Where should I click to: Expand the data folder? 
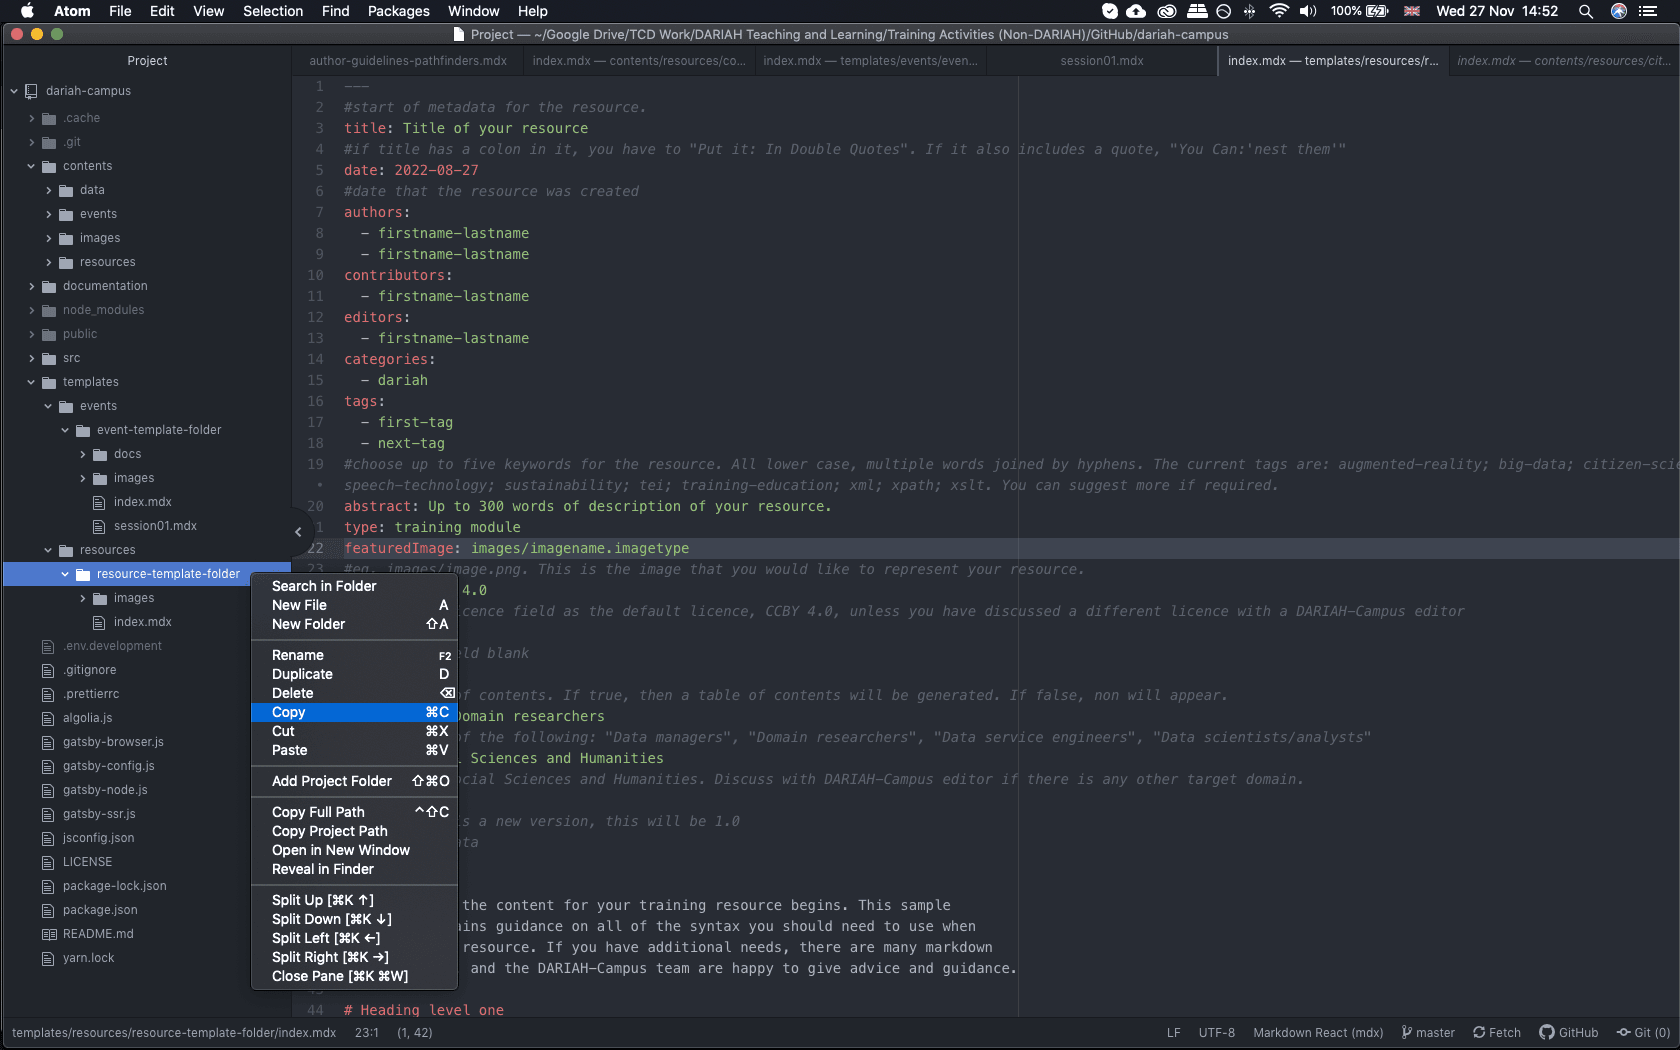pos(47,190)
